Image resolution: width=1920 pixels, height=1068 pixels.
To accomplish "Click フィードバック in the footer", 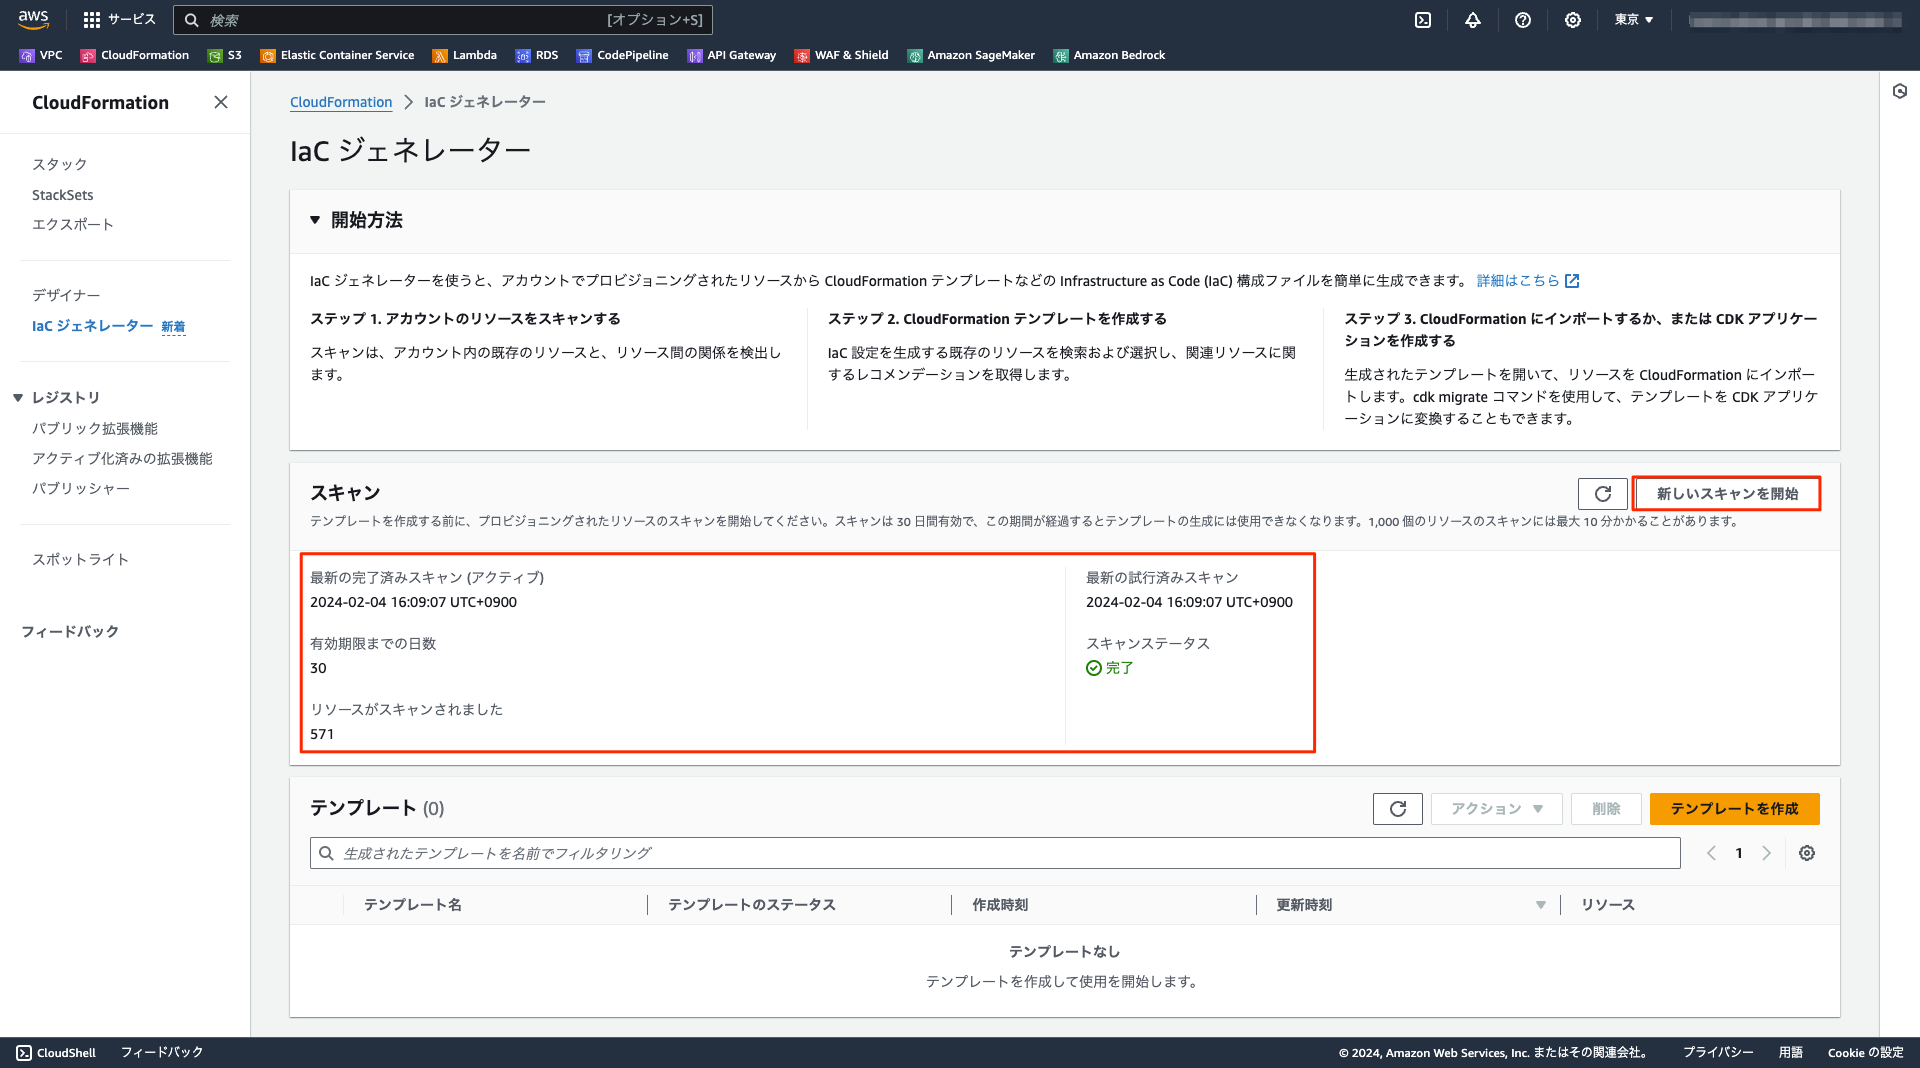I will click(x=162, y=1053).
